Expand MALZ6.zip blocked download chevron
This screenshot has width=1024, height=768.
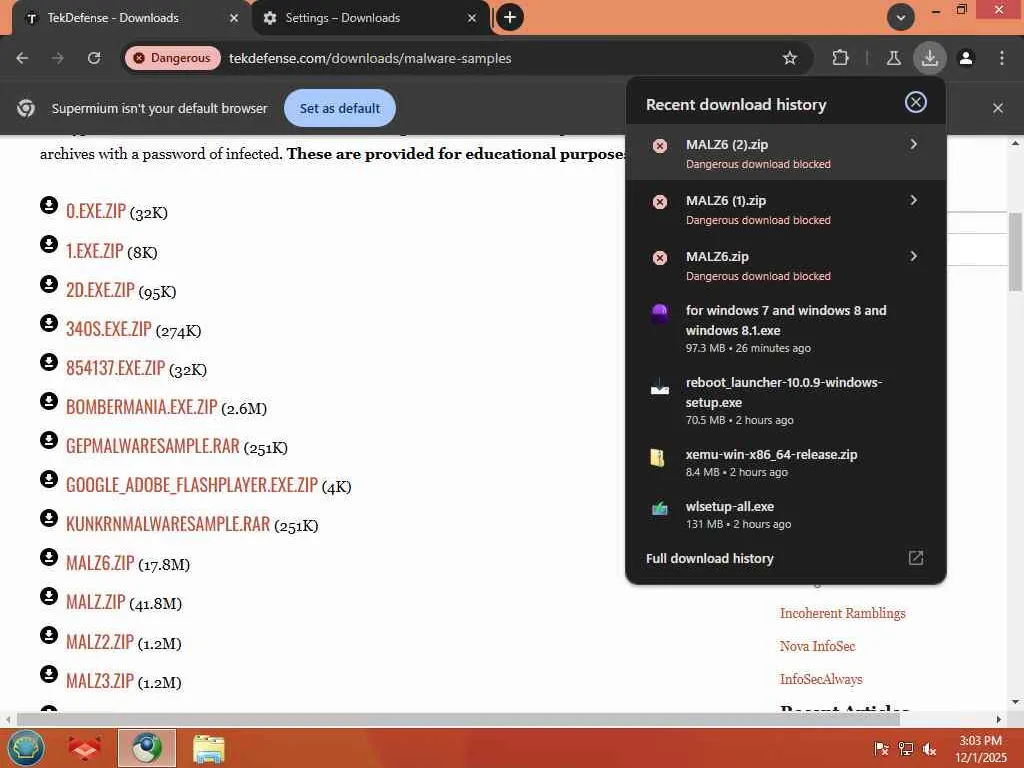(914, 257)
